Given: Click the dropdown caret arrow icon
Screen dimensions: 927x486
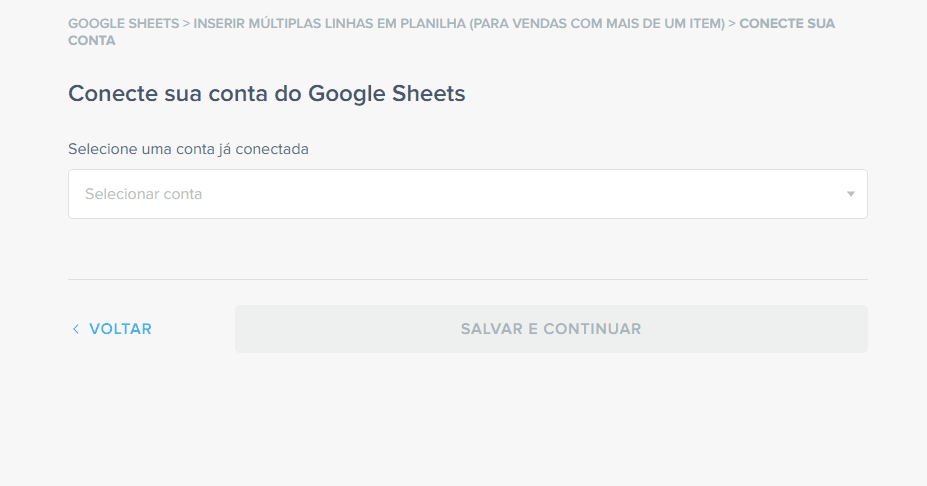Looking at the screenshot, I should pos(850,194).
